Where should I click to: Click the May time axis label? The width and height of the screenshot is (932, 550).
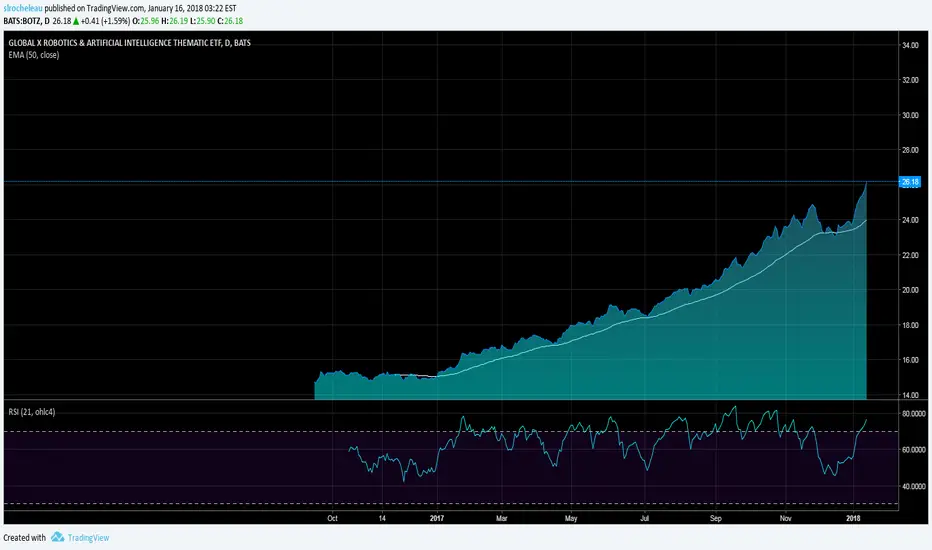[571, 518]
